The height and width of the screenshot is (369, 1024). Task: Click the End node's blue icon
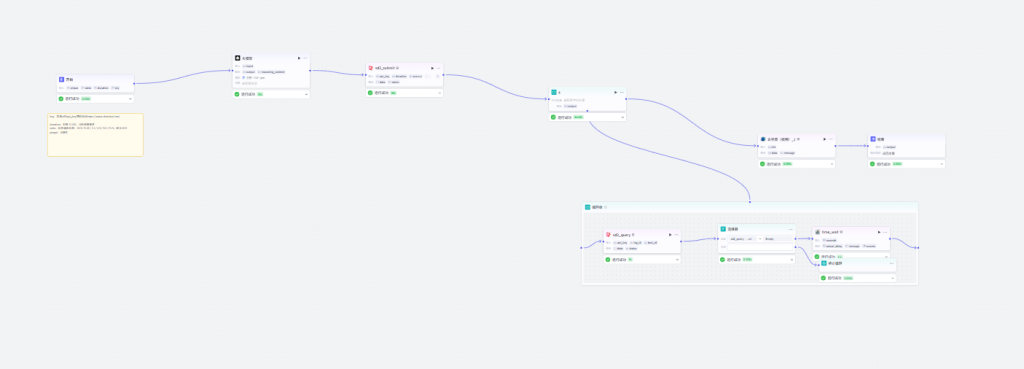tap(873, 139)
